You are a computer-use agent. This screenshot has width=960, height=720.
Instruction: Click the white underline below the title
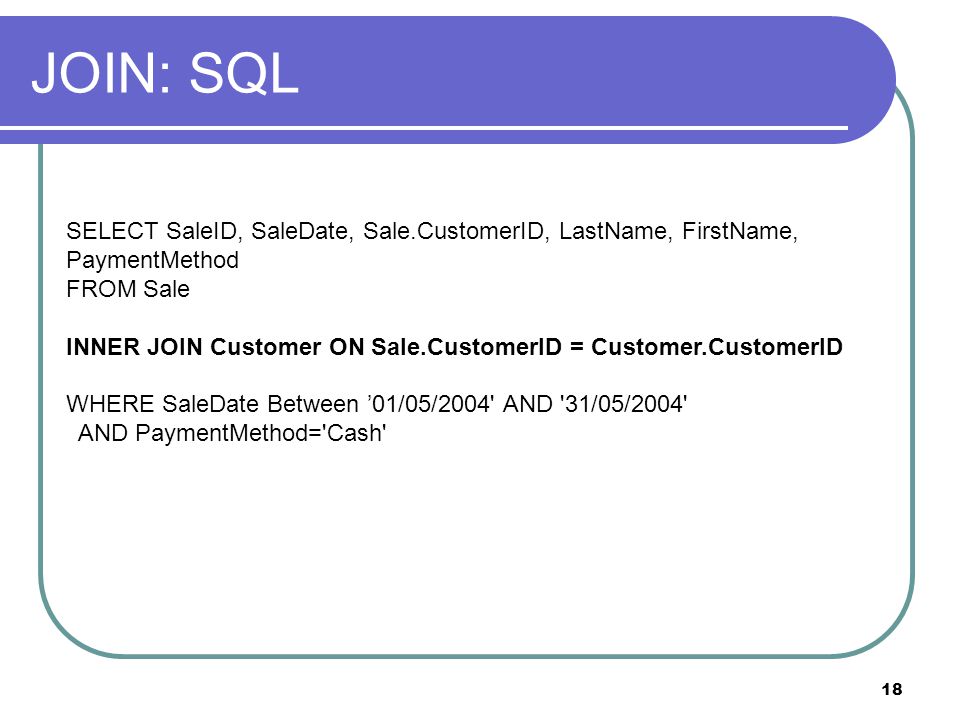(424, 128)
